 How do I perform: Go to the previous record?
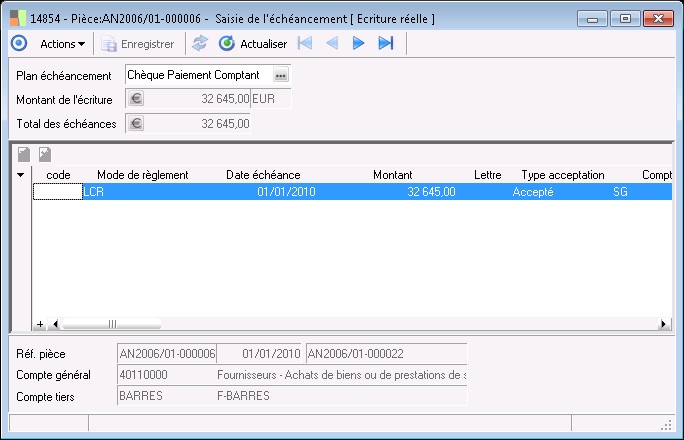[331, 43]
